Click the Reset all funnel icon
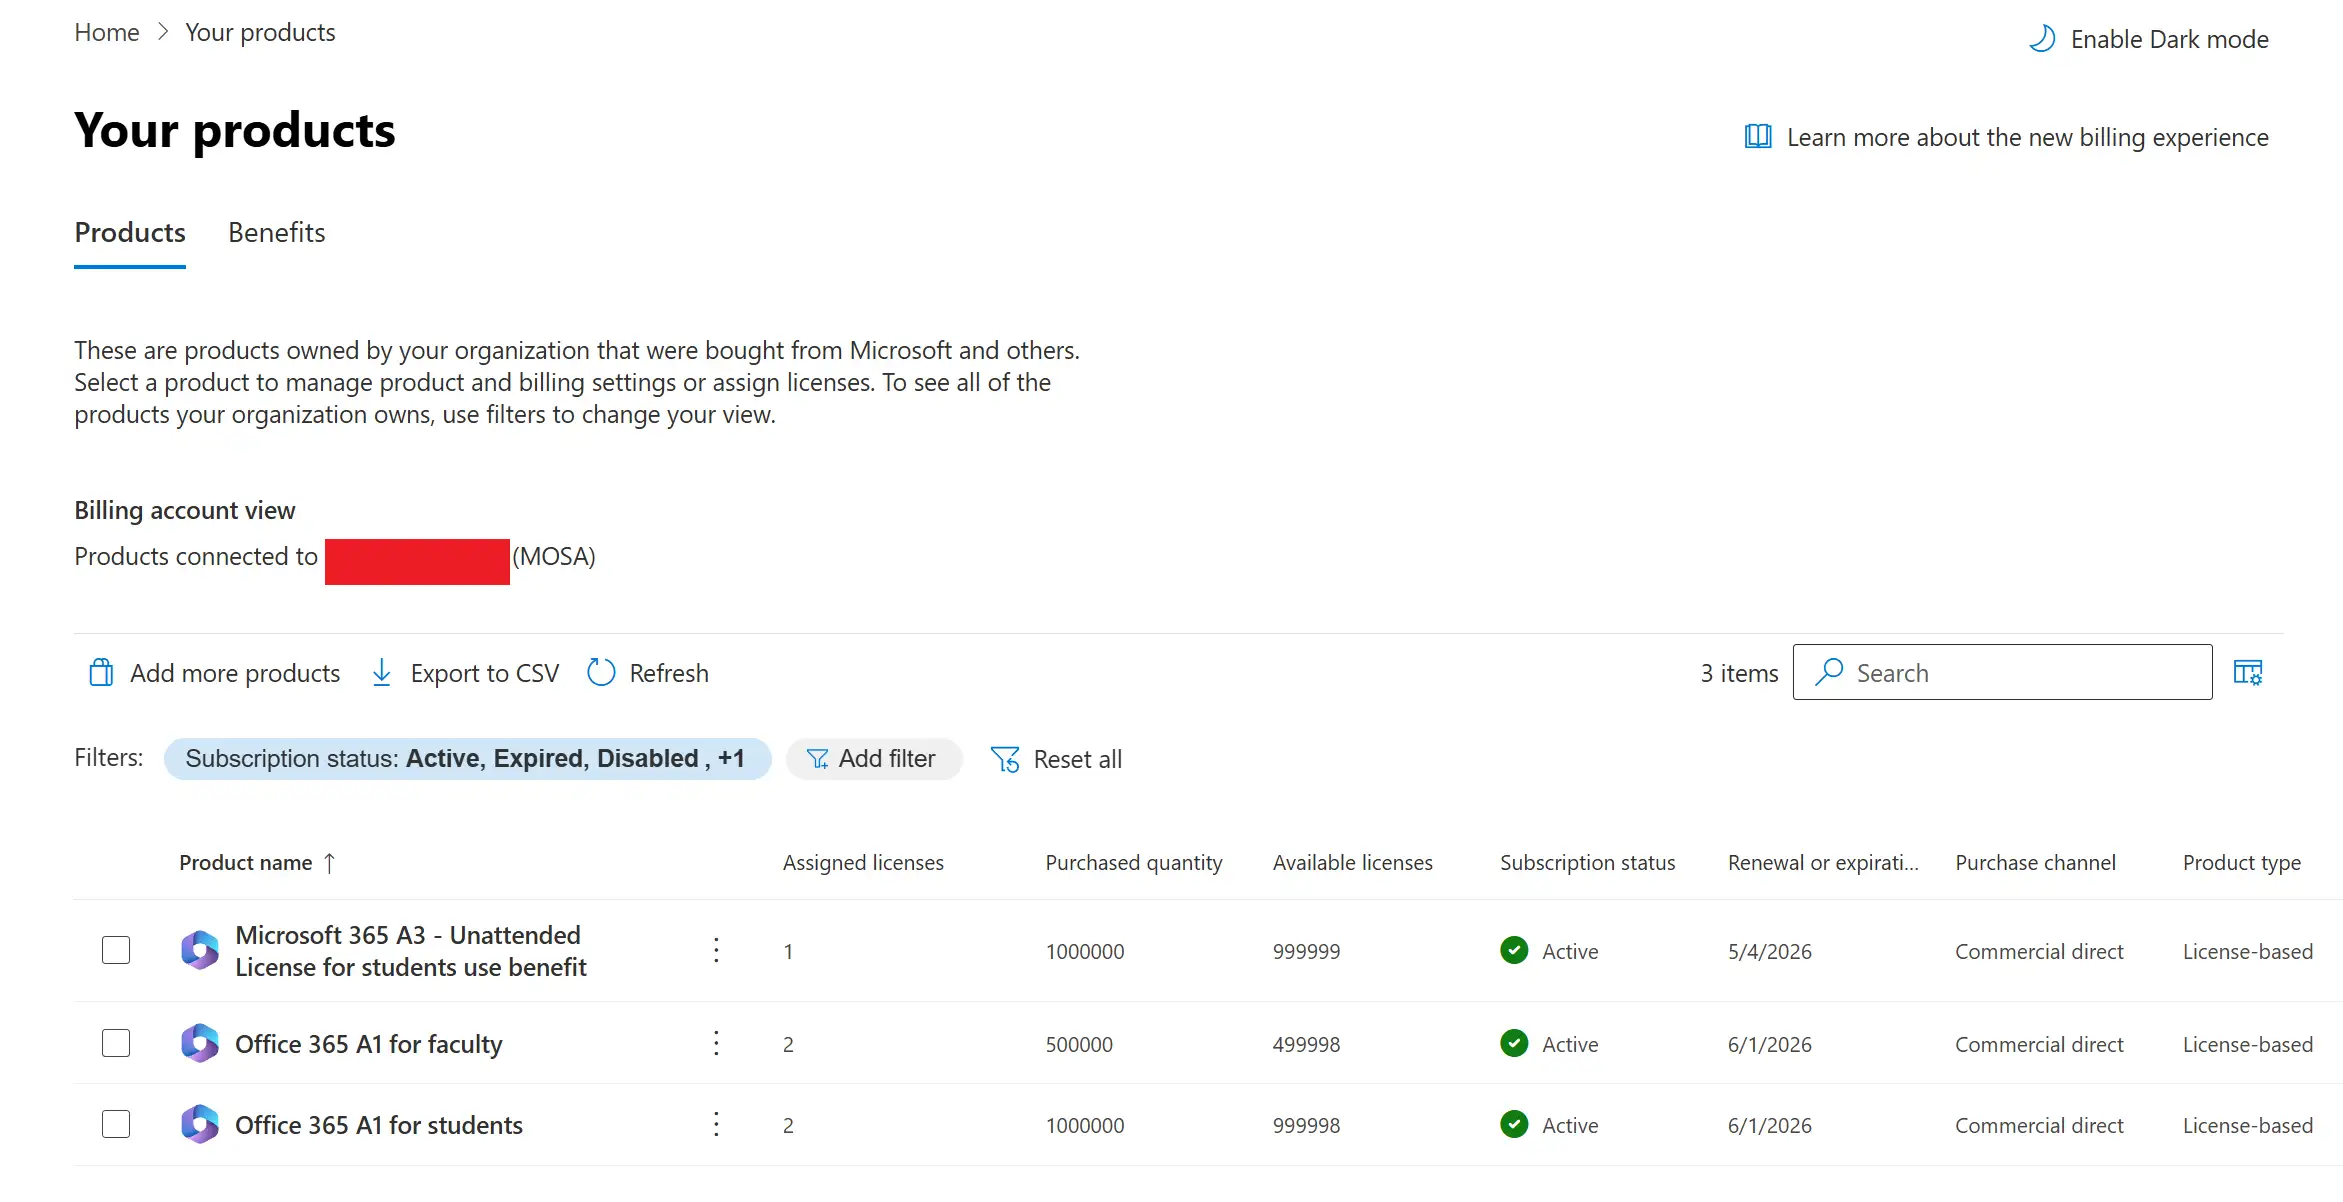Viewport: 2343px width, 1202px height. pyautogui.click(x=1005, y=760)
